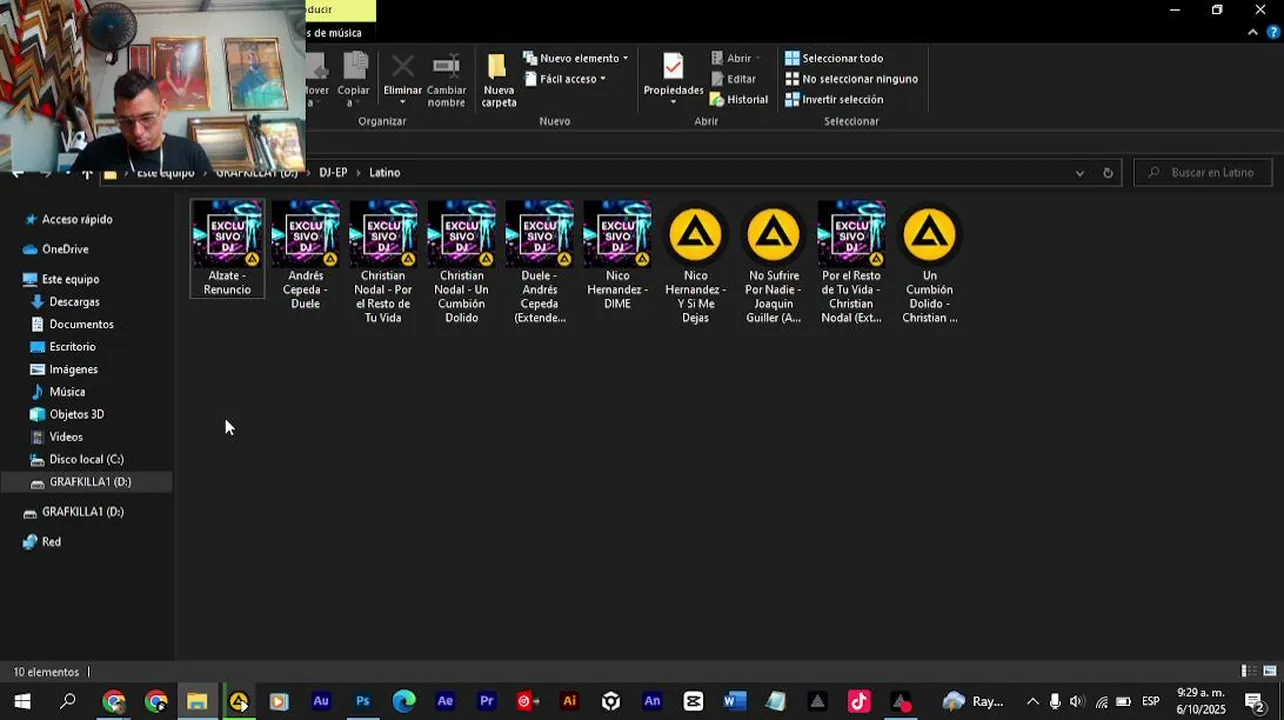This screenshot has width=1284, height=720.
Task: Select file Nico Hernandez - Y Si Me Dejas
Action: (x=696, y=263)
